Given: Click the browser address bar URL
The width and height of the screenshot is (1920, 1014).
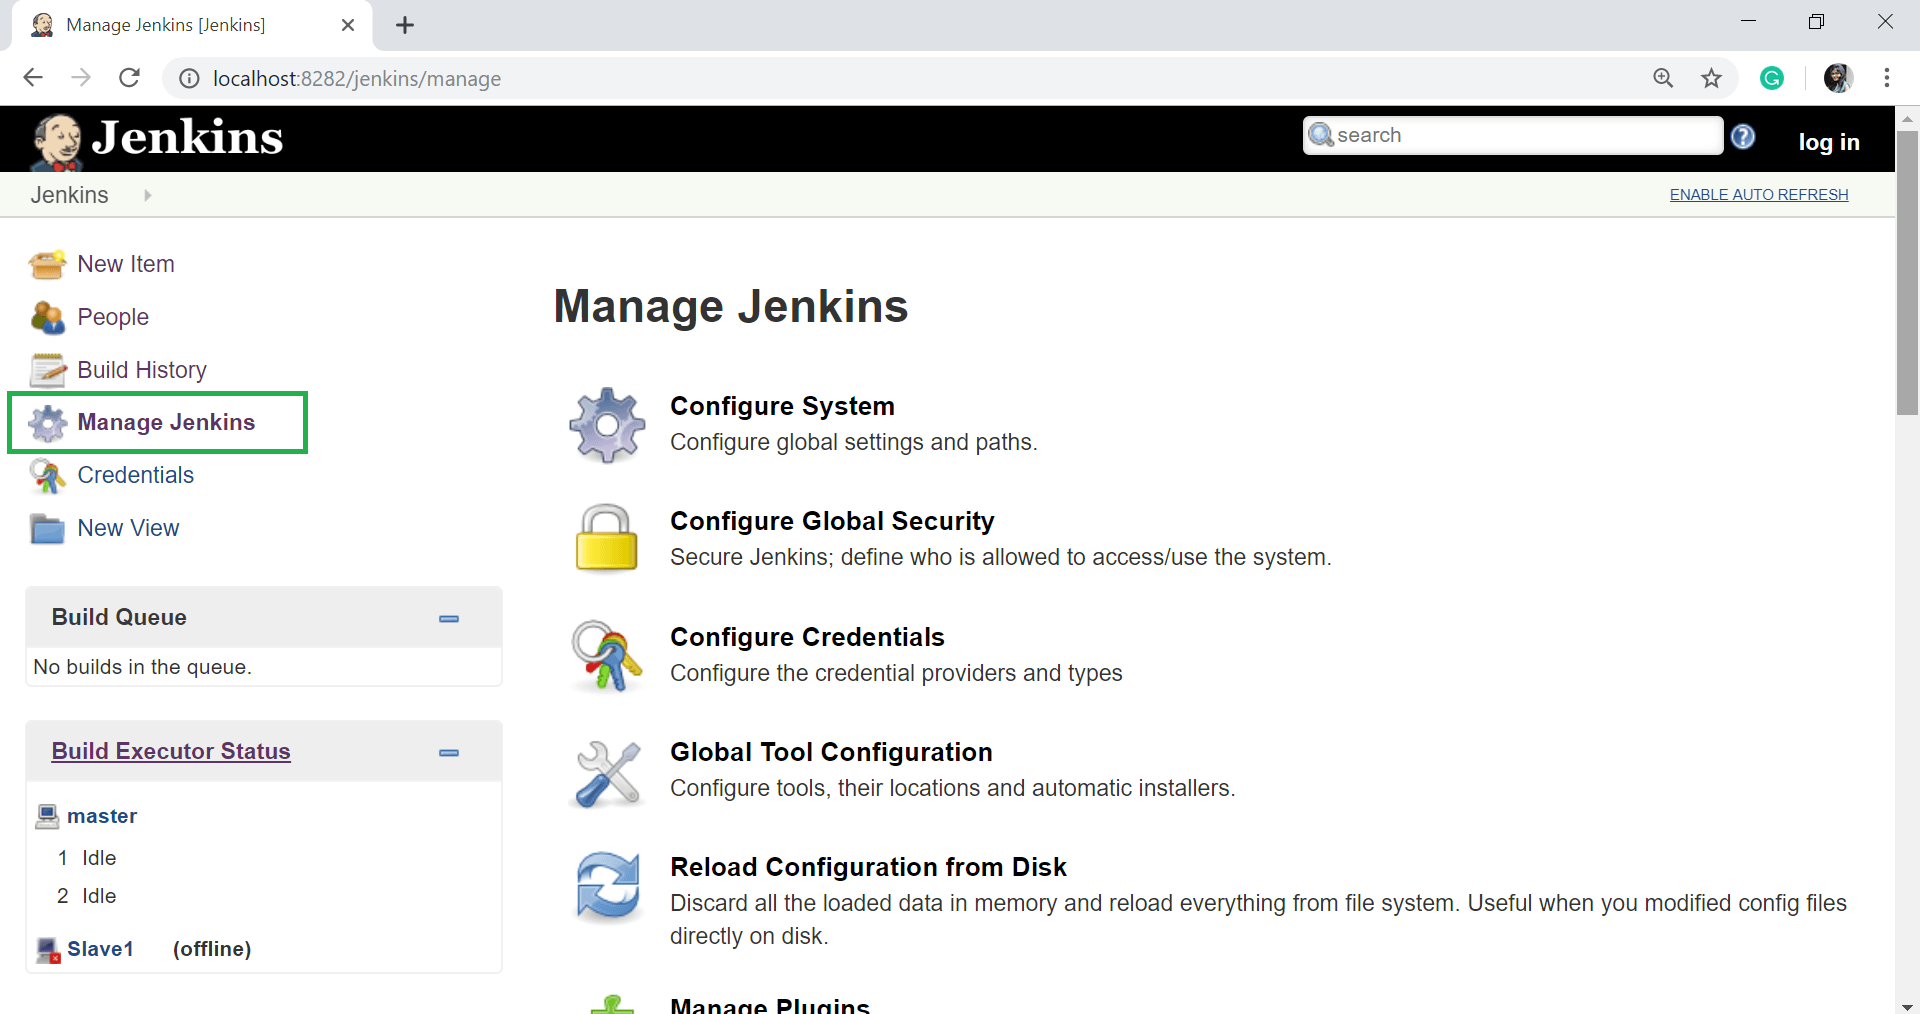Looking at the screenshot, I should (357, 78).
